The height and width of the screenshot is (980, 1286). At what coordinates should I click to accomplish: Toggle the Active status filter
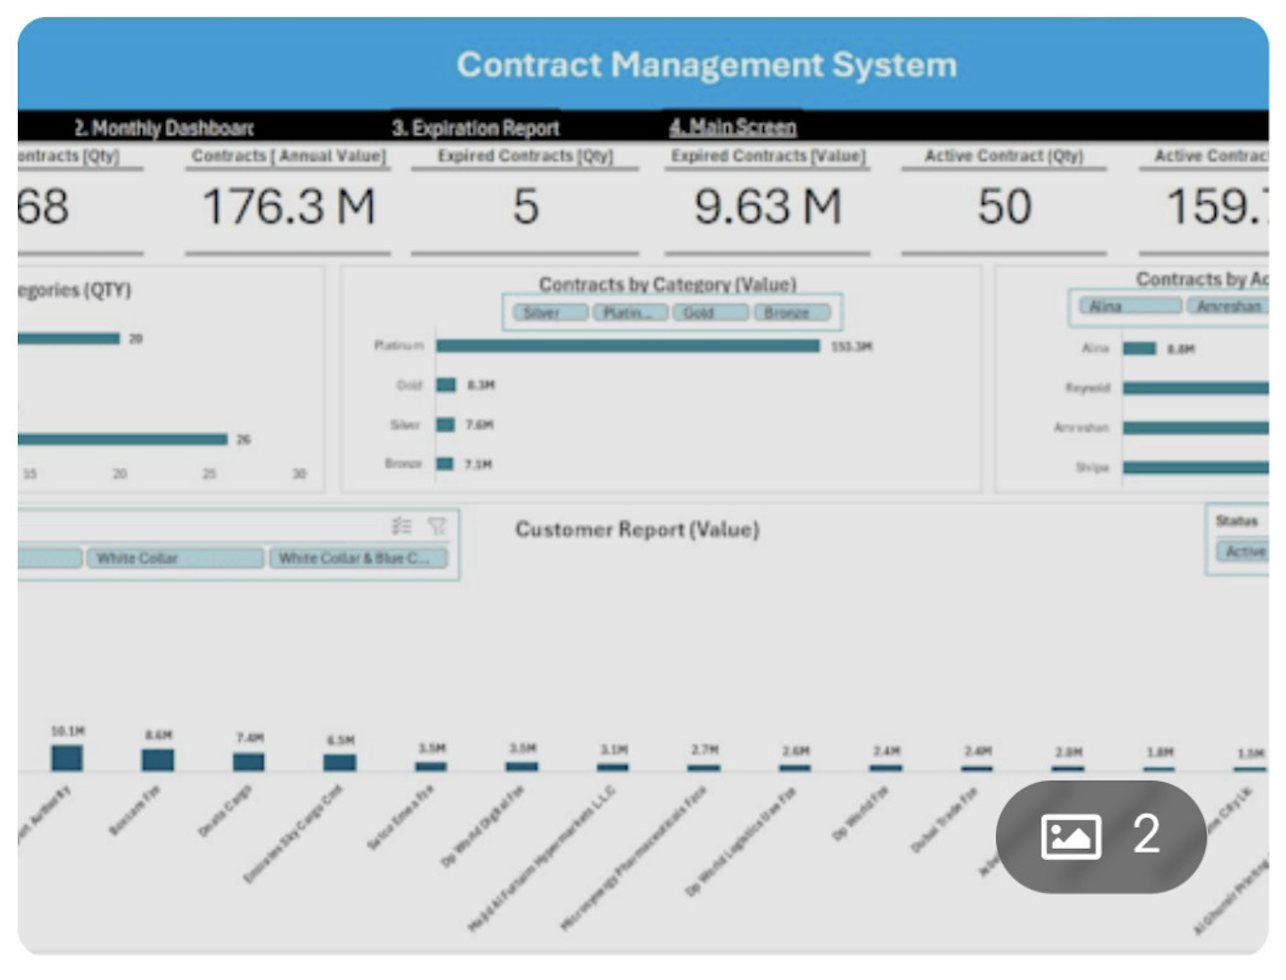pyautogui.click(x=1242, y=551)
